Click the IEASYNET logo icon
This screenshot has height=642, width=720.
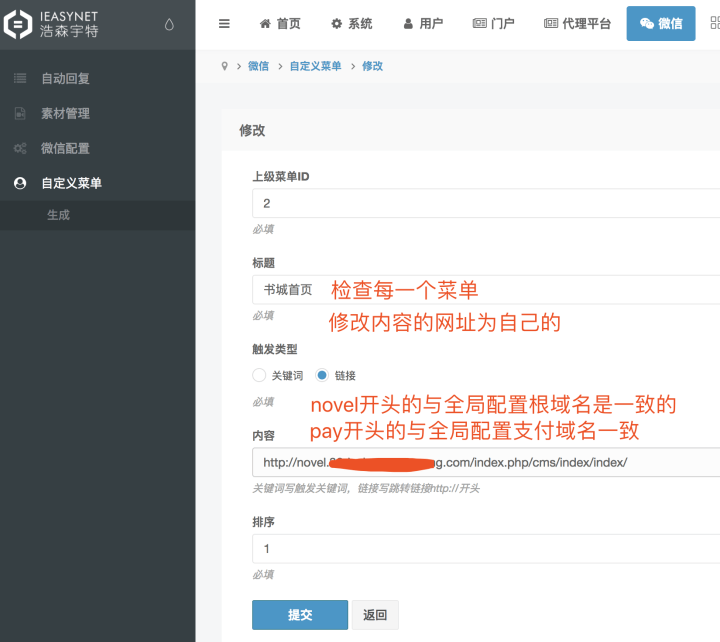coord(18,24)
